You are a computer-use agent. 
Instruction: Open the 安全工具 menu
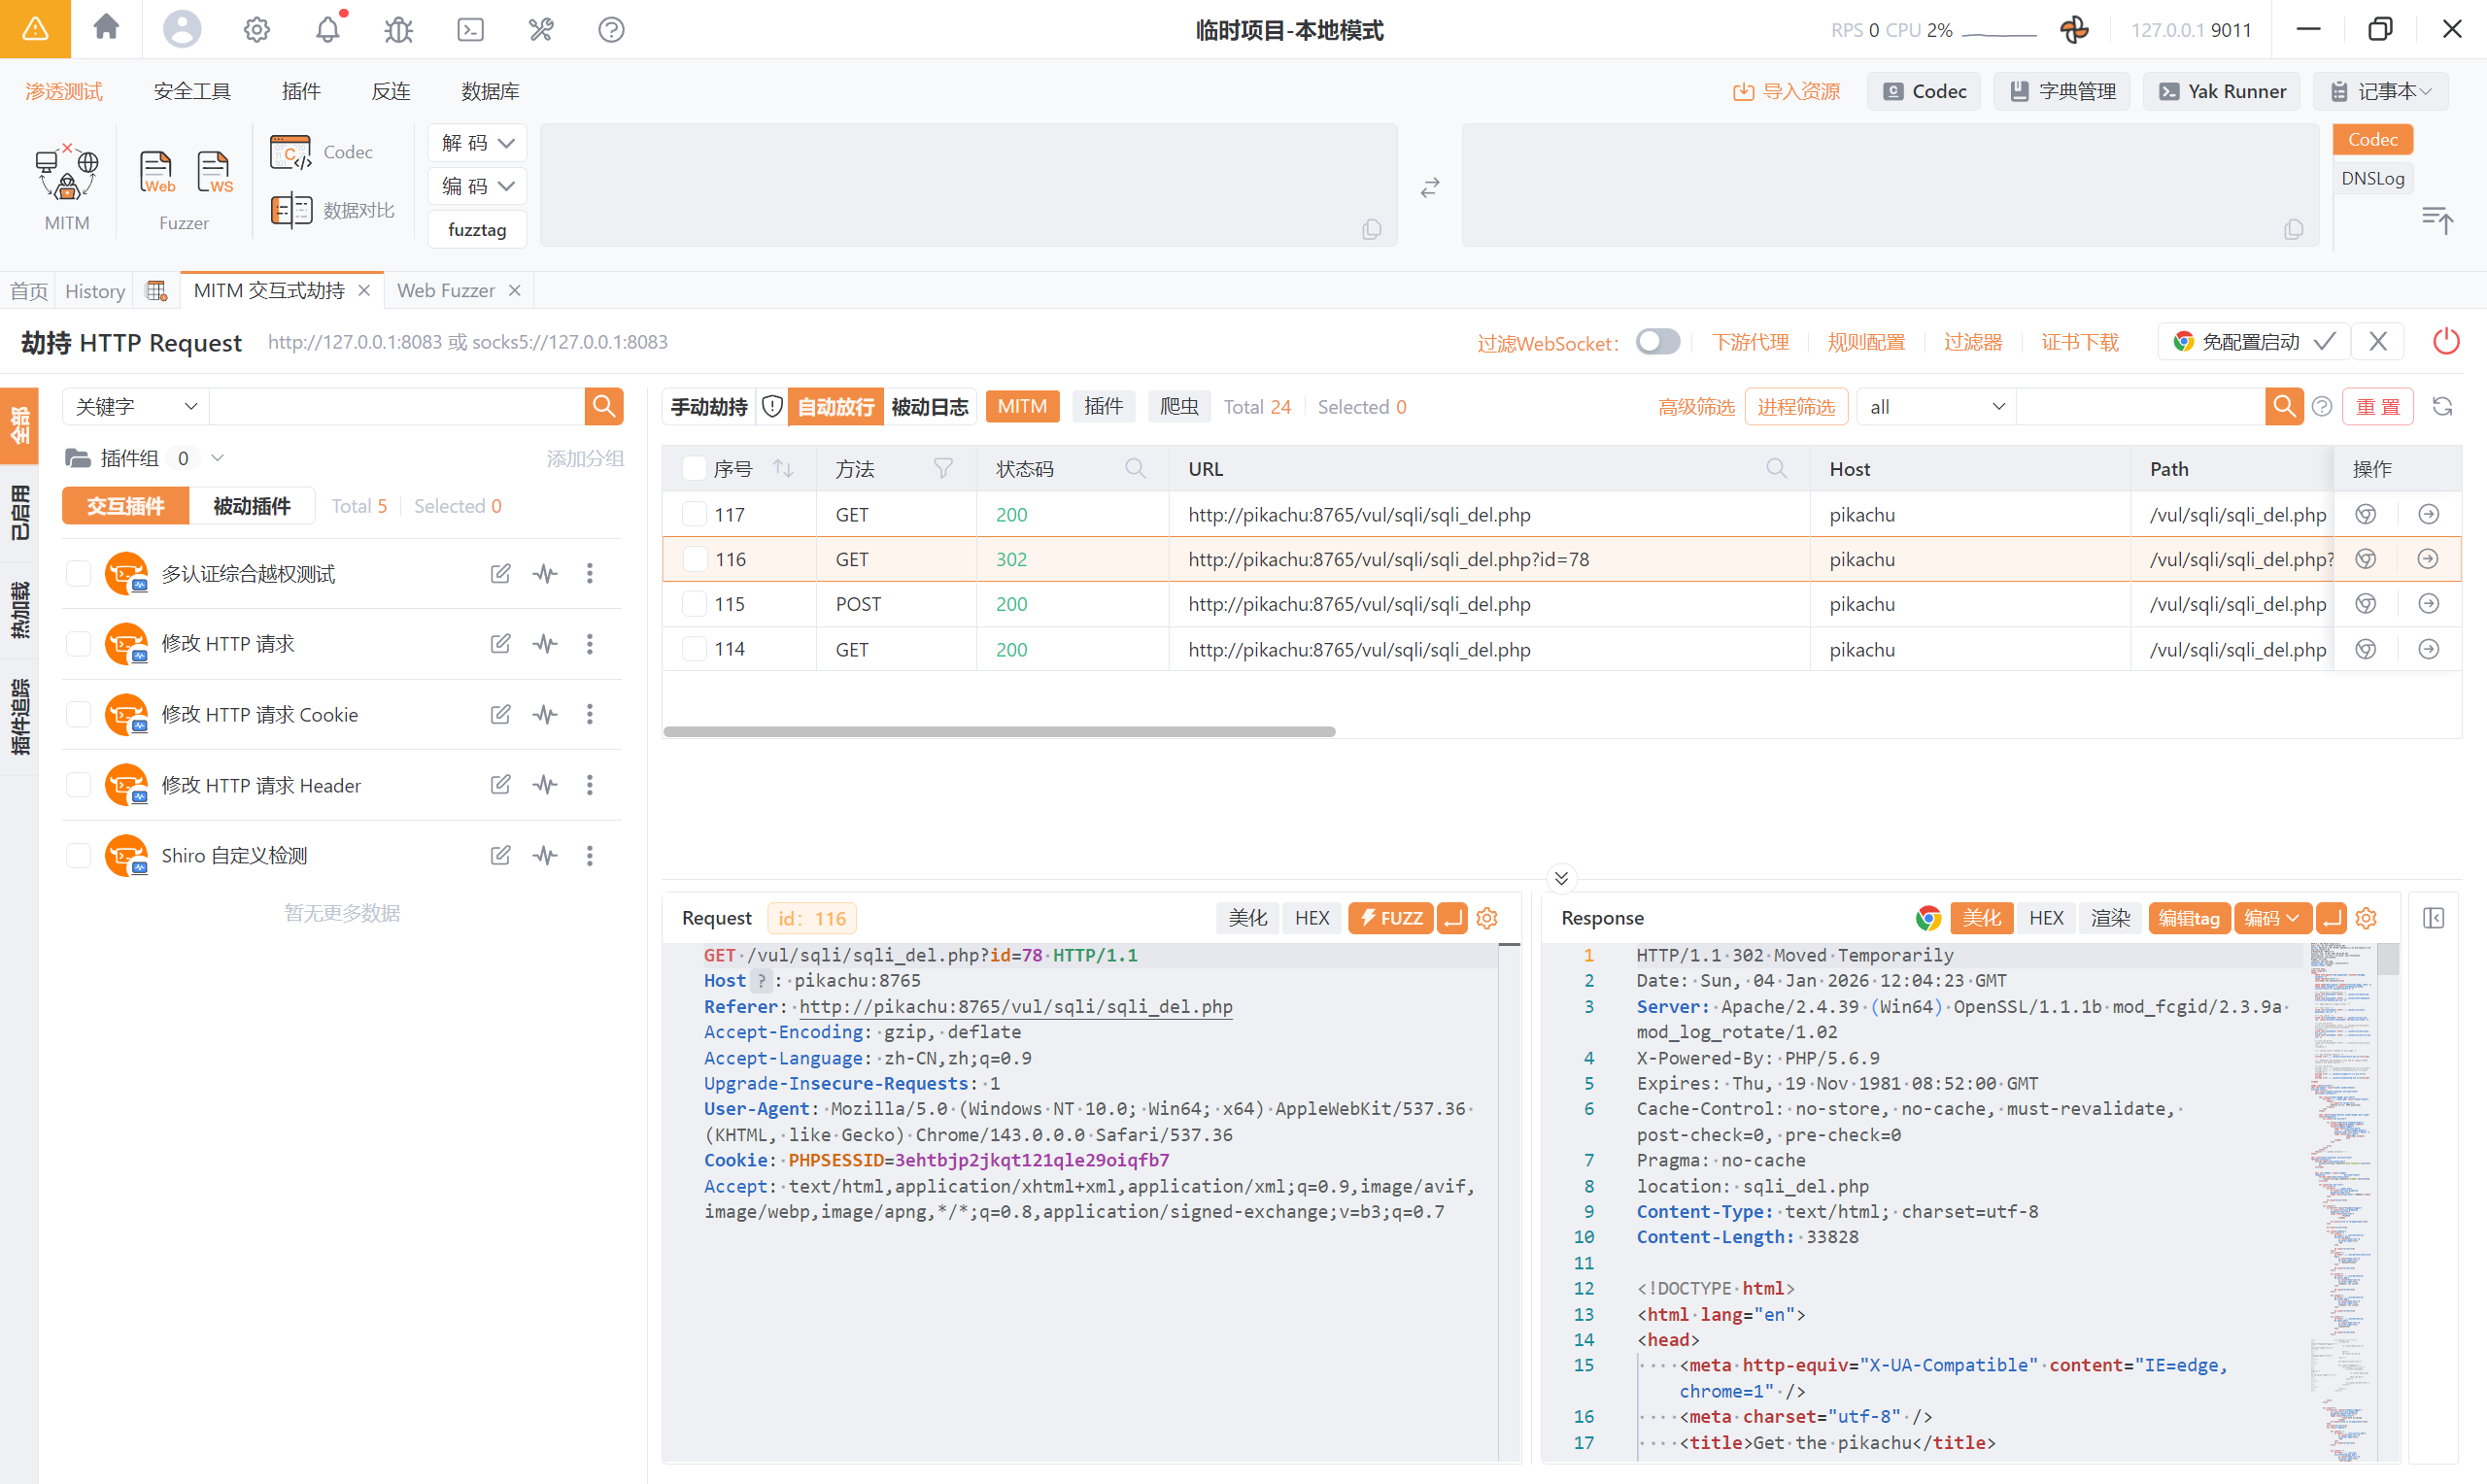191,91
